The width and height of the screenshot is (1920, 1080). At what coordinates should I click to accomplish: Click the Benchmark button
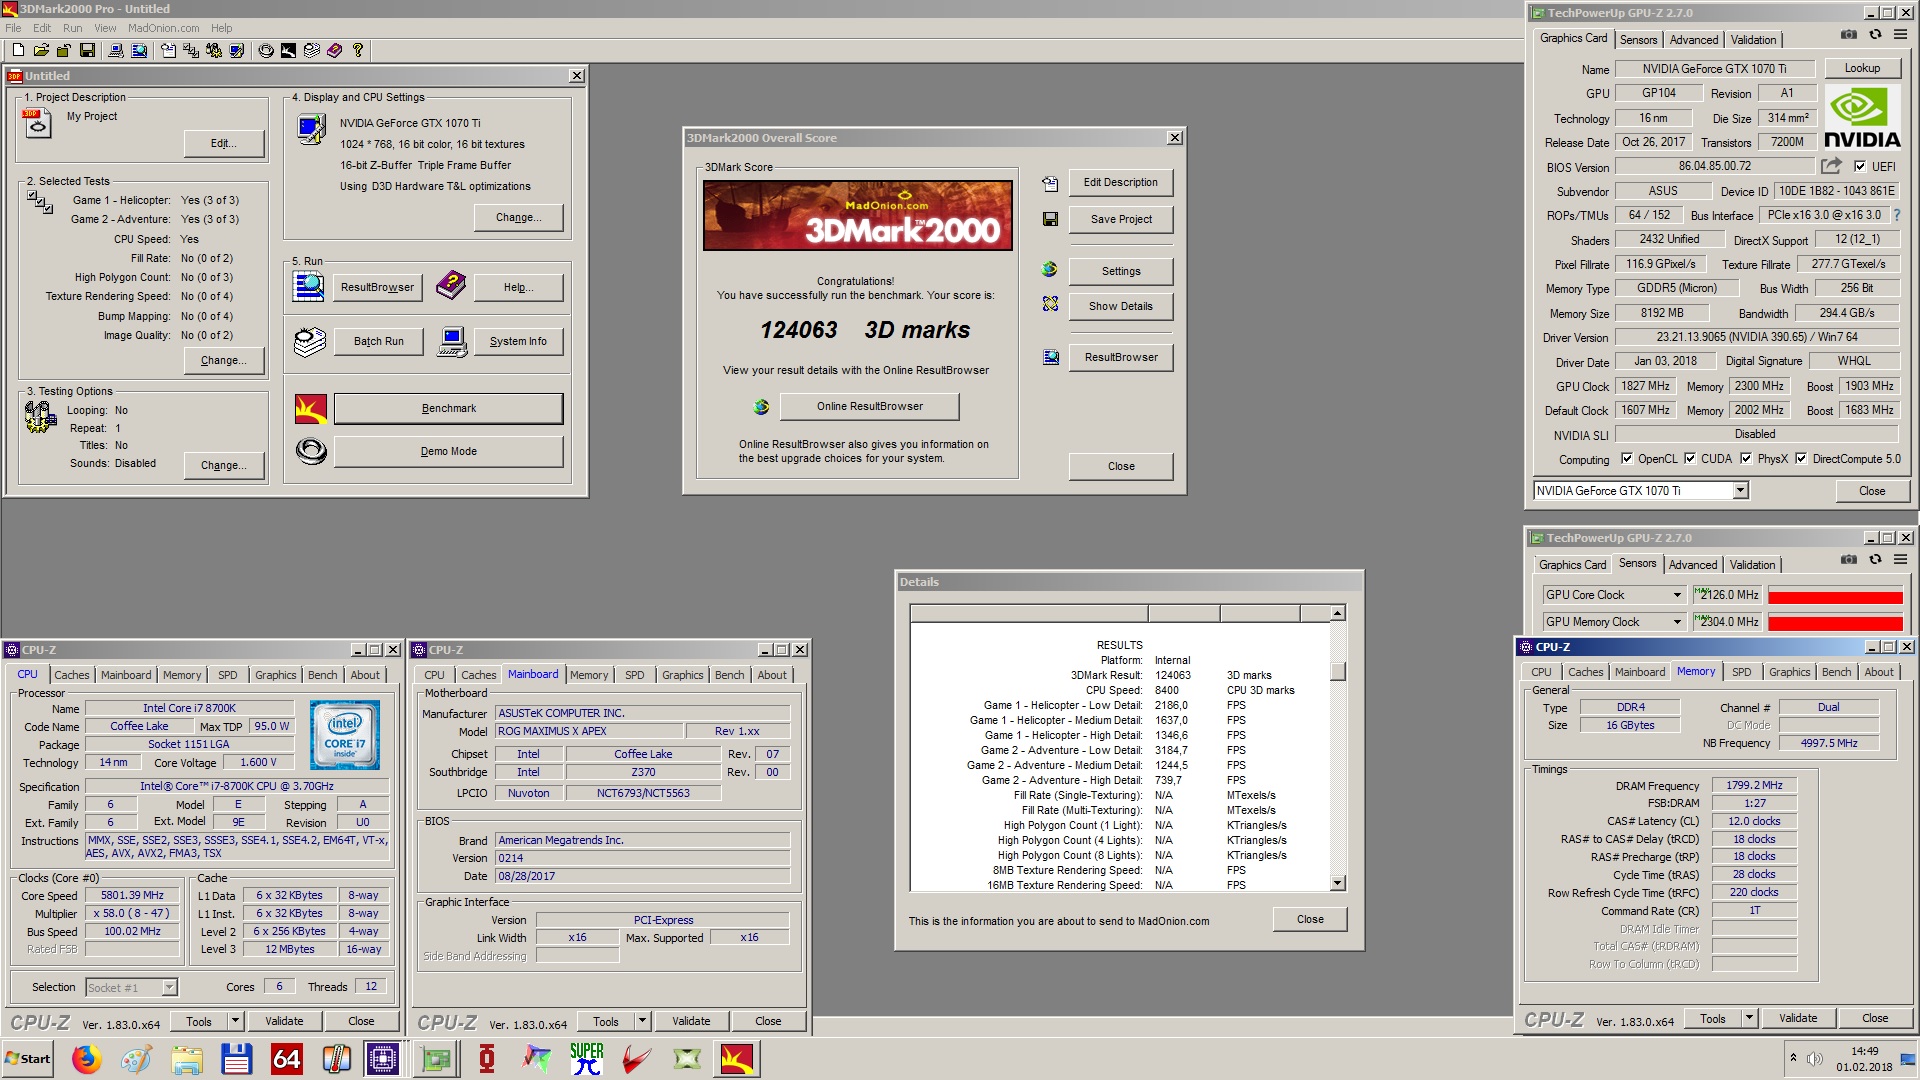click(x=449, y=408)
